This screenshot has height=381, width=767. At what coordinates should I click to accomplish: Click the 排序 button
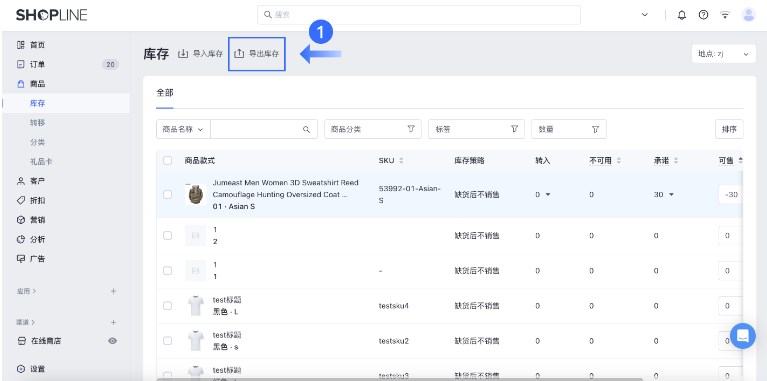pyautogui.click(x=729, y=130)
